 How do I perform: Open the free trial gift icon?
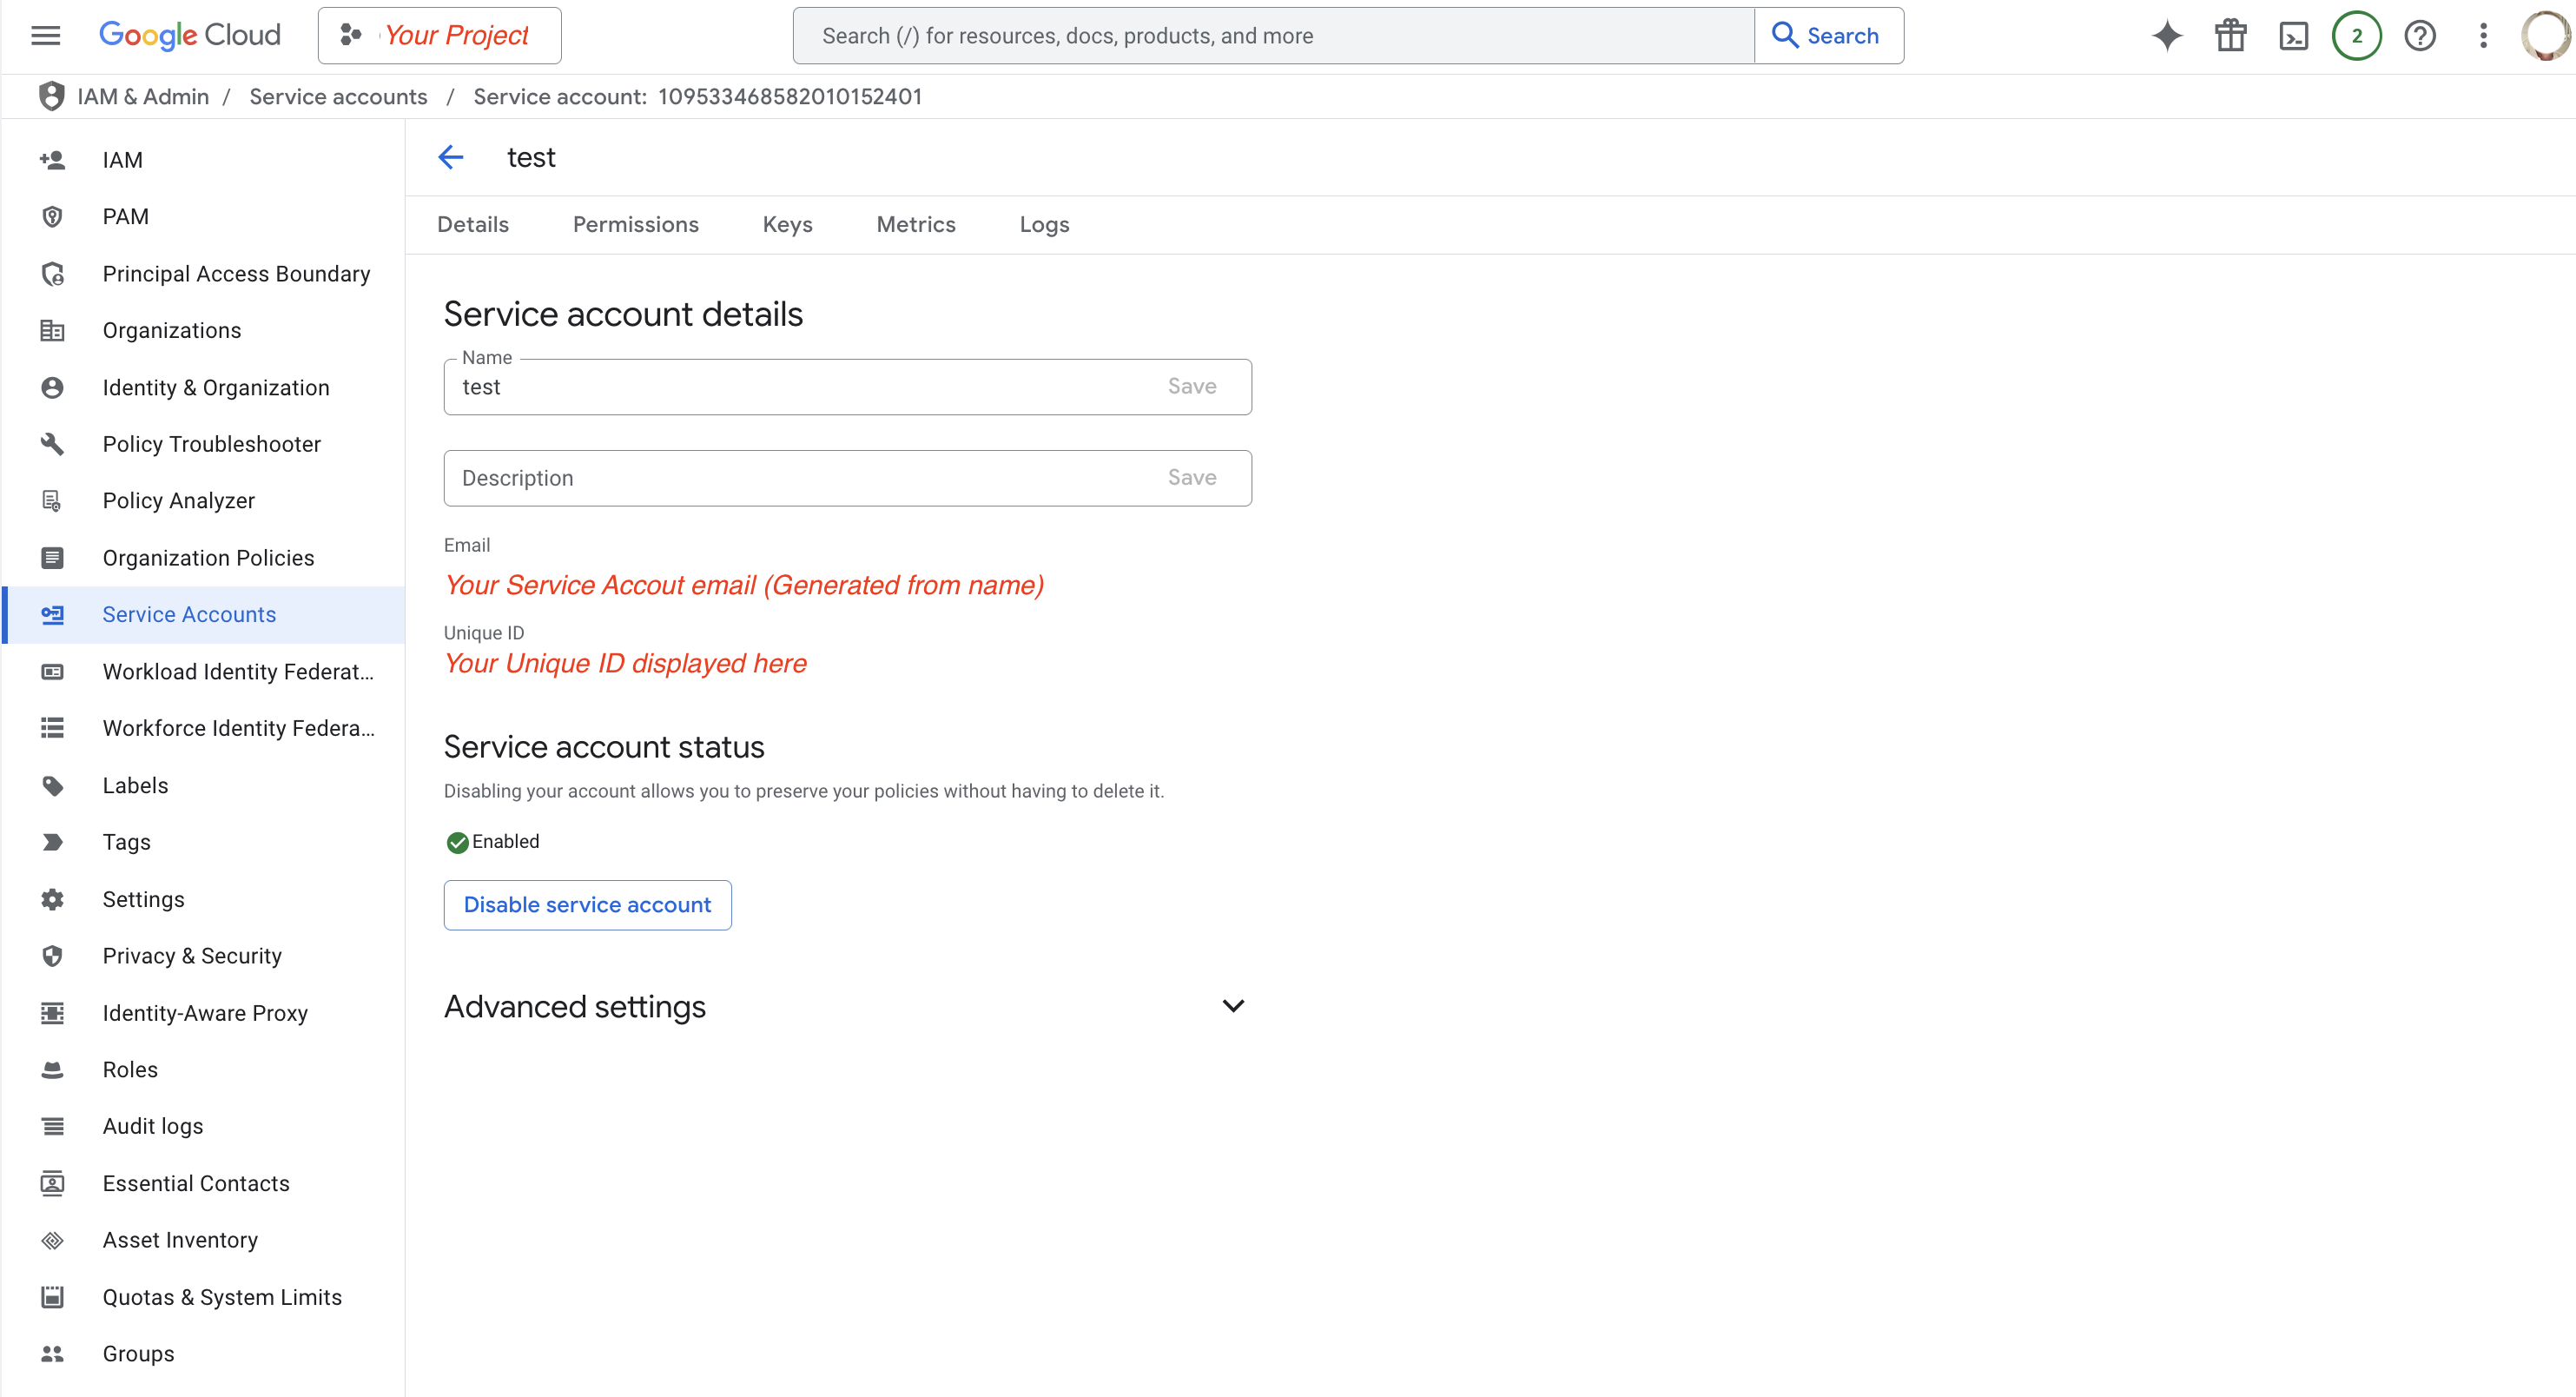point(2230,36)
